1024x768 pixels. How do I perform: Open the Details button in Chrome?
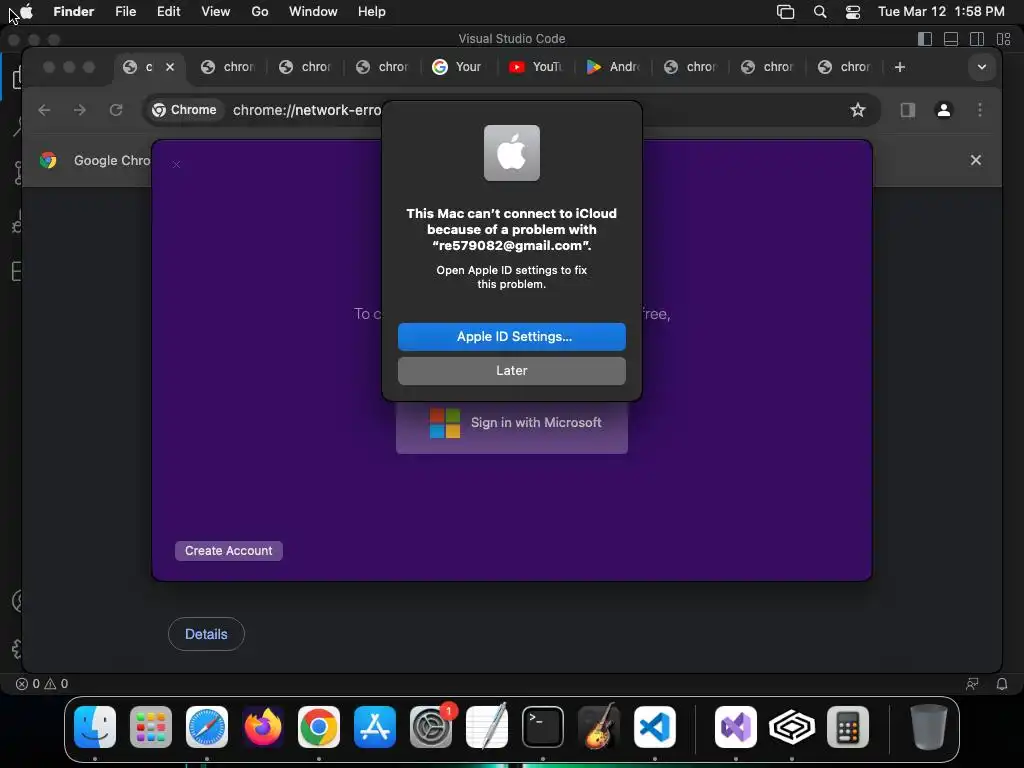[206, 634]
